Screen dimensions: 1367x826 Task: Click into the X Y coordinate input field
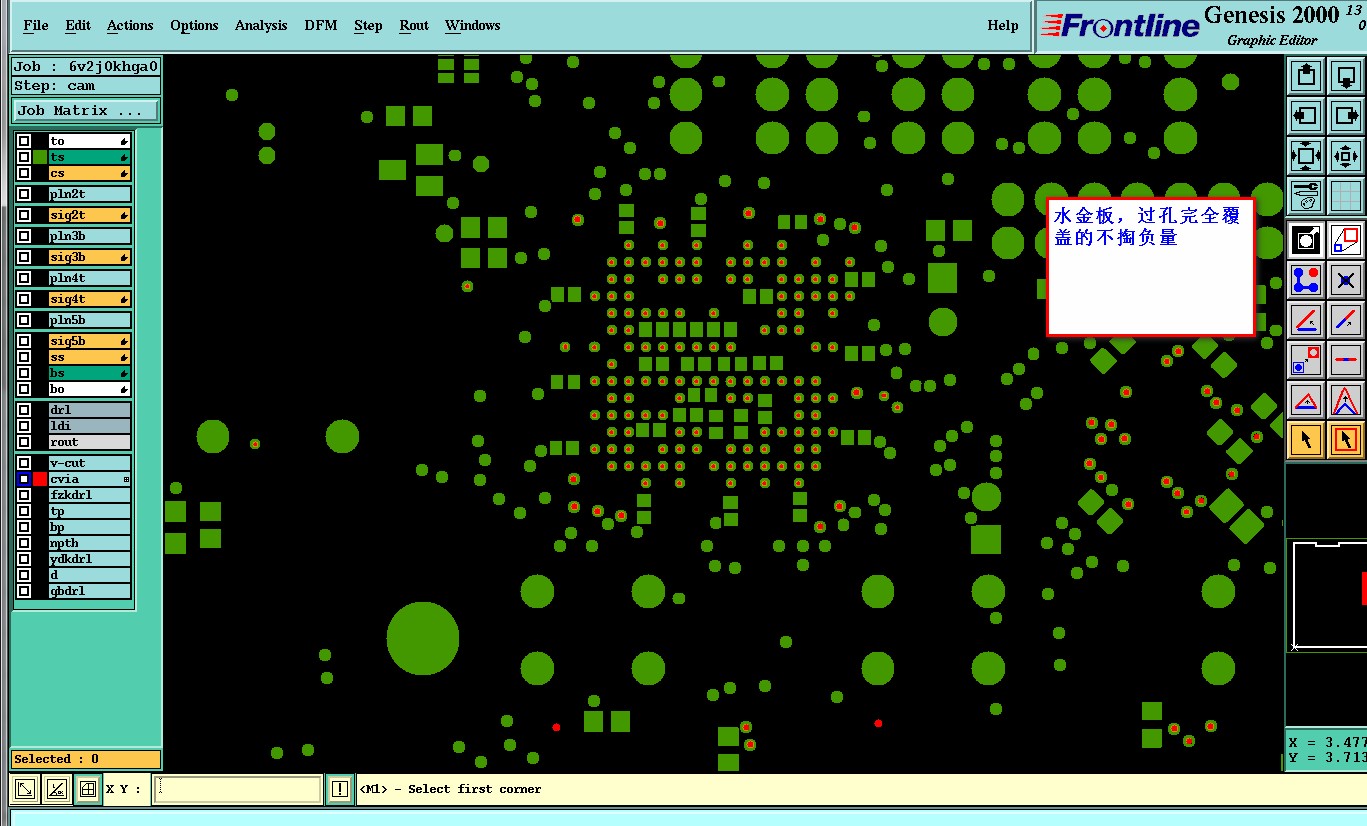[237, 789]
